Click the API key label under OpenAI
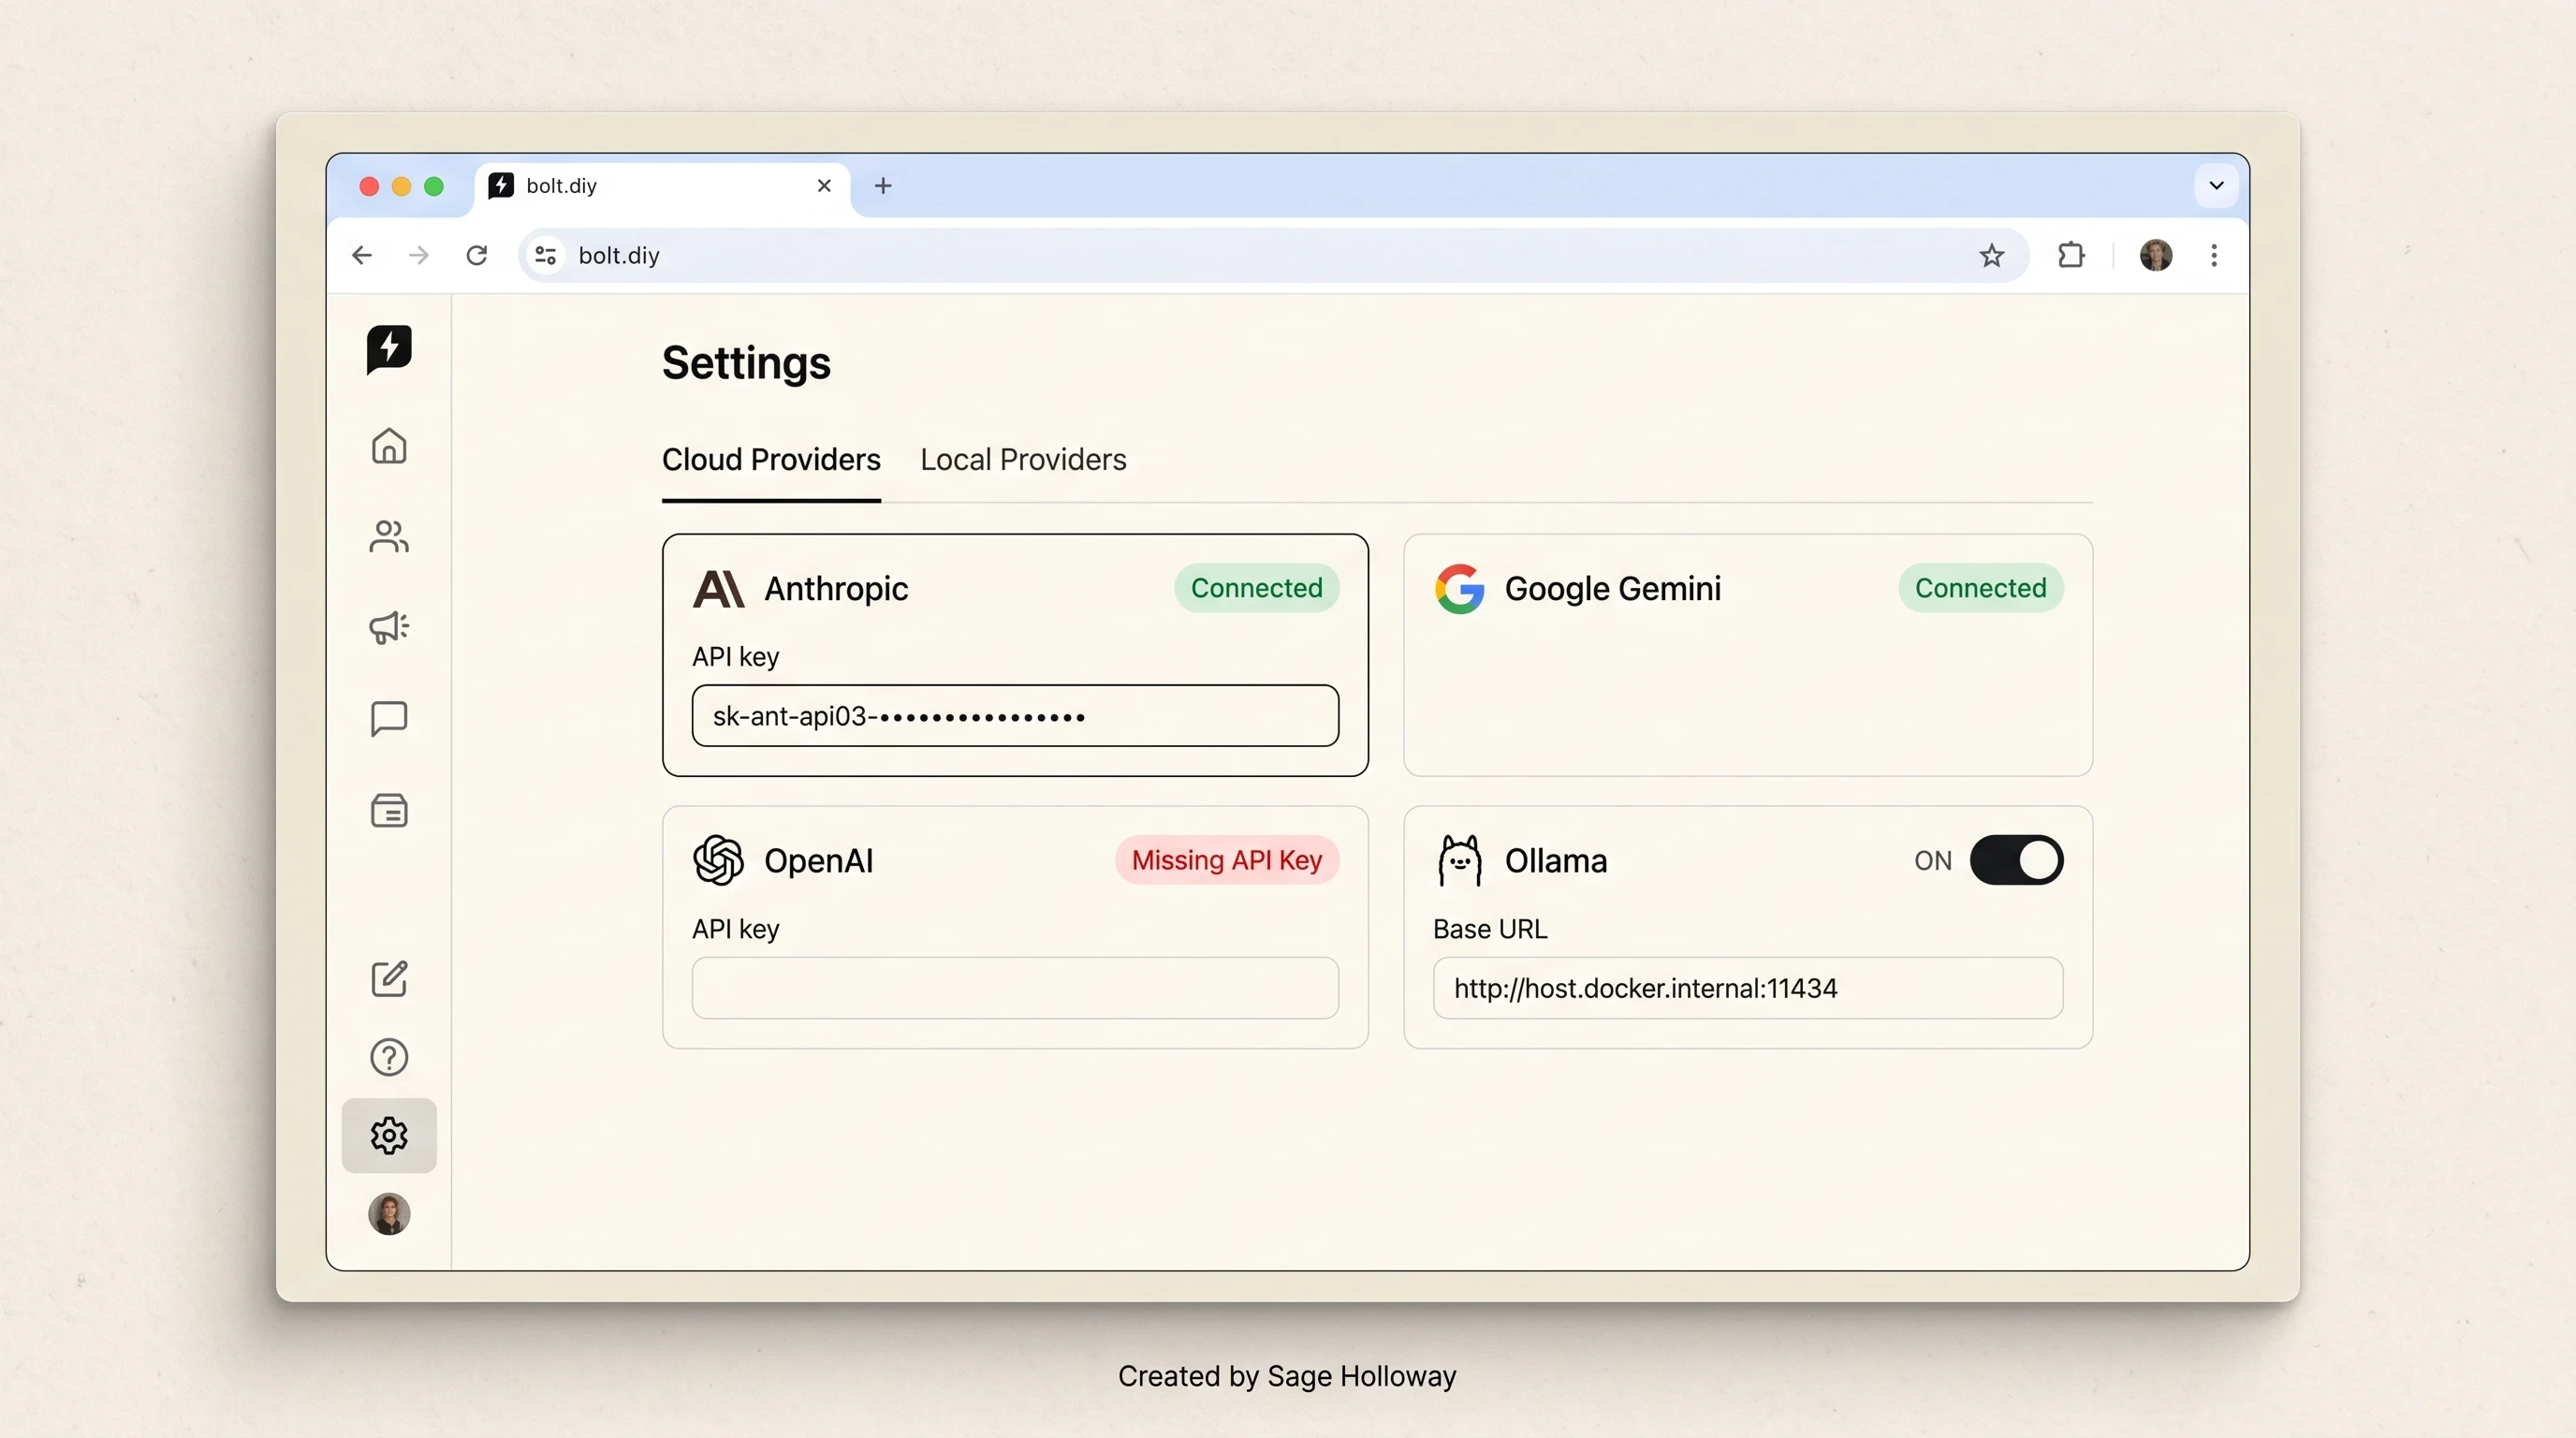 pyautogui.click(x=735, y=929)
